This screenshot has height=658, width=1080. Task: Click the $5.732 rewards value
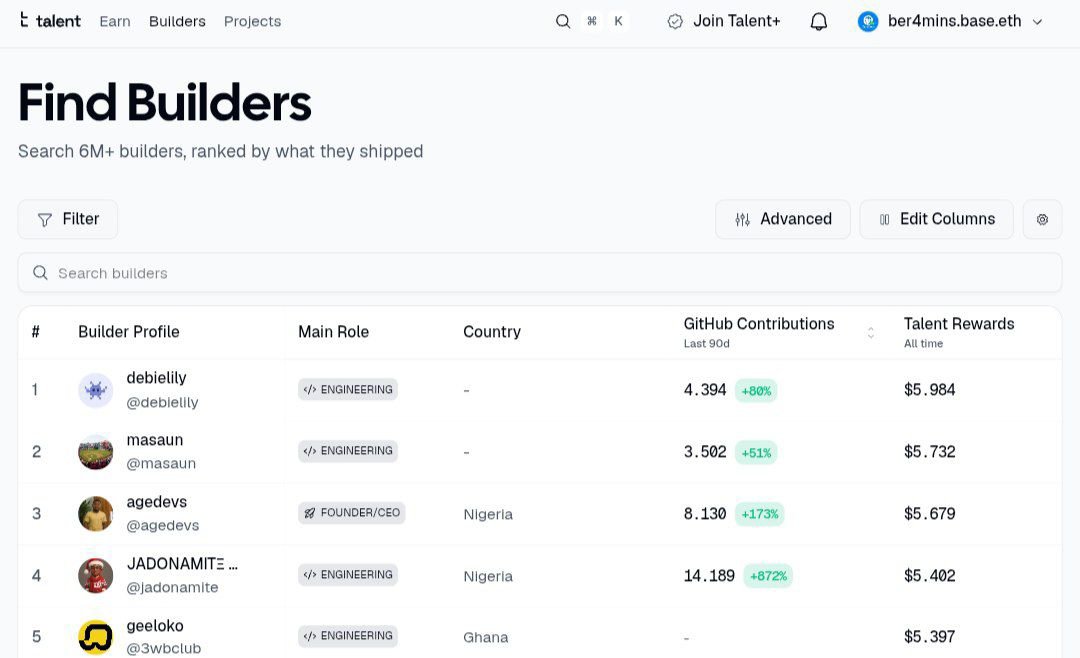929,451
